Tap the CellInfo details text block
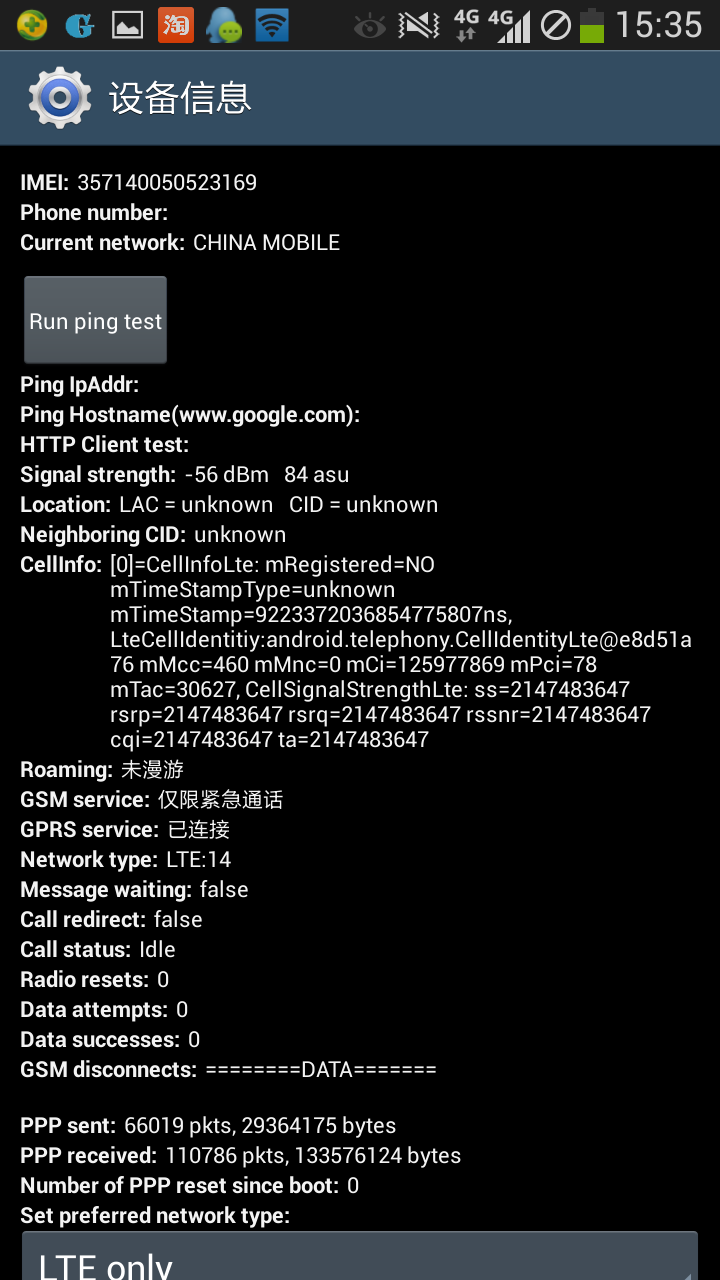Image resolution: width=720 pixels, height=1280 pixels. click(401, 652)
